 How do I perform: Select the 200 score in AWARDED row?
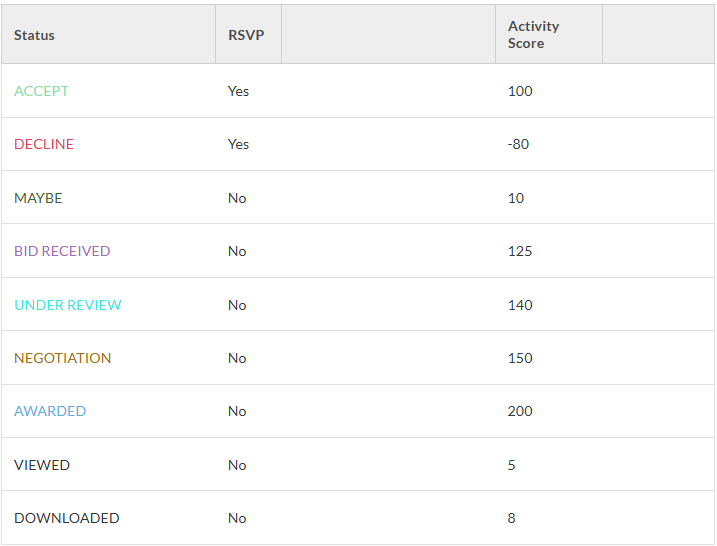click(x=520, y=411)
